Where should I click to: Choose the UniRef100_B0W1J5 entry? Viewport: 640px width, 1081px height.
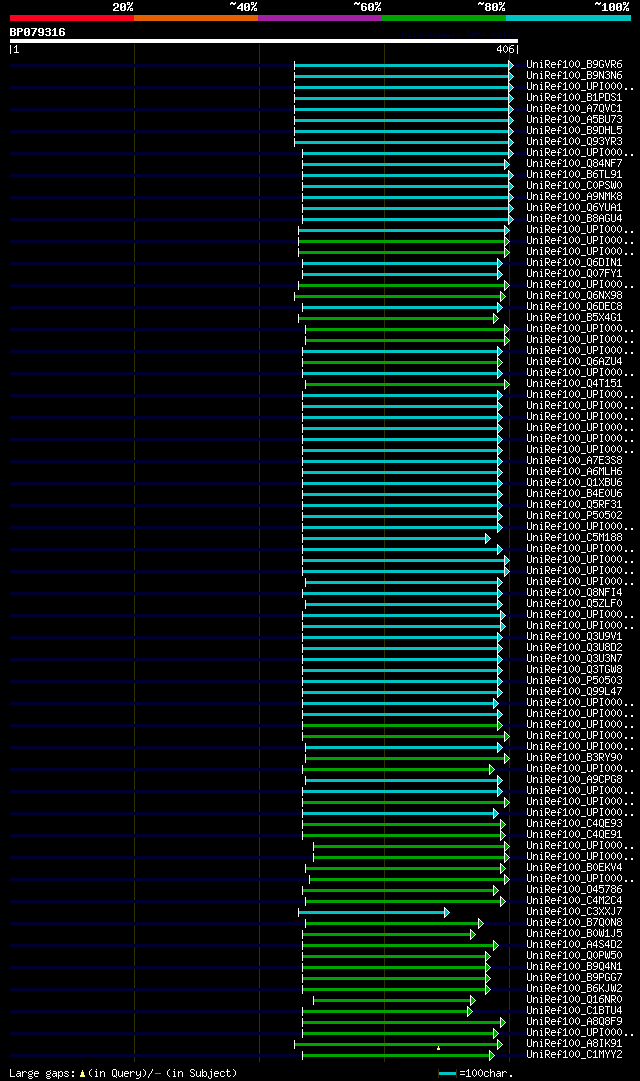[574, 934]
